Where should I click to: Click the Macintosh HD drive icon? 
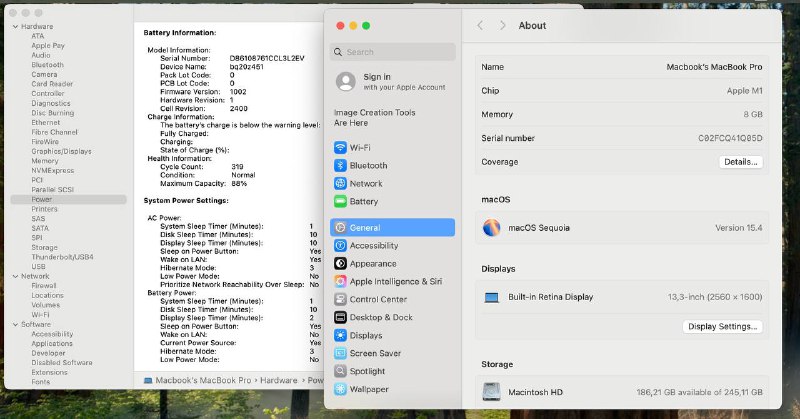[491, 392]
